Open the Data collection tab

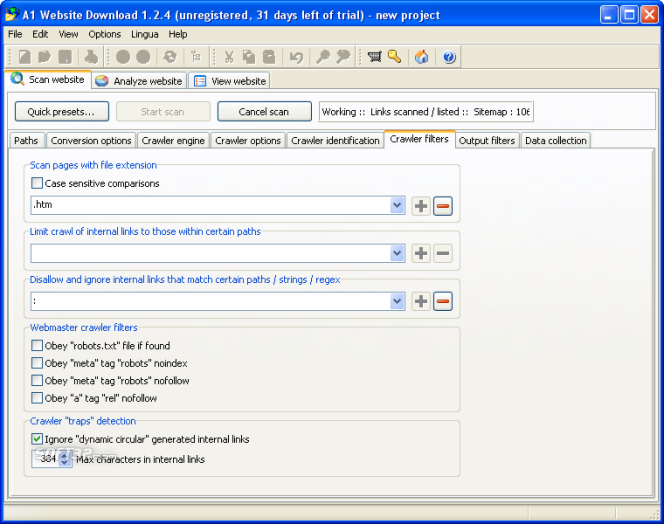tap(556, 141)
